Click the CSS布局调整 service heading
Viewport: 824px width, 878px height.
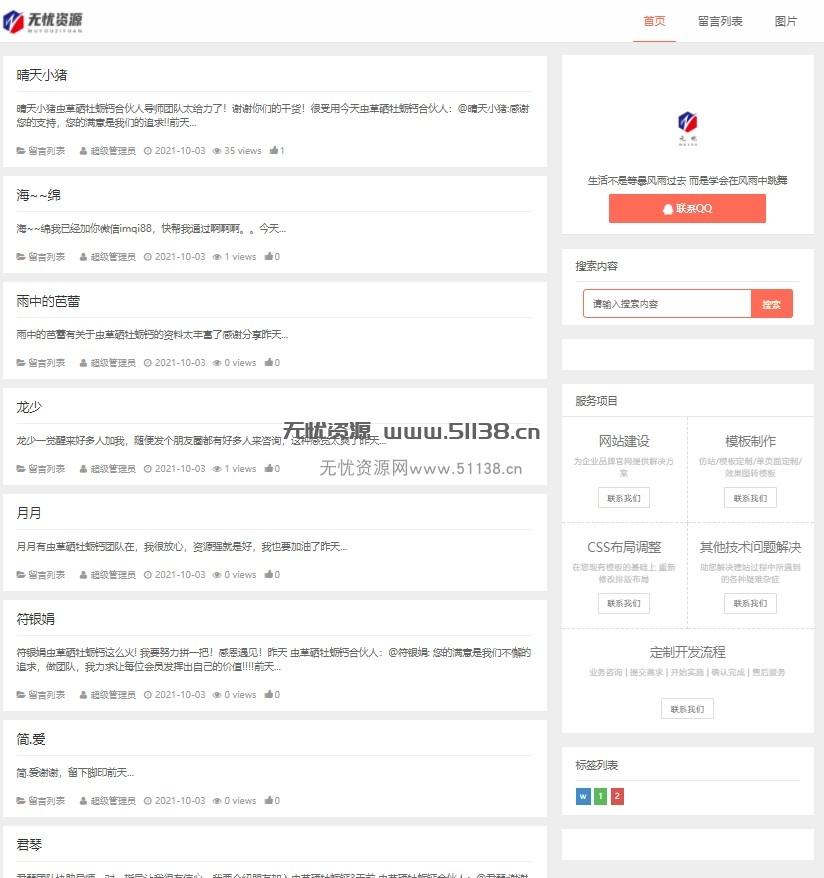[x=624, y=547]
